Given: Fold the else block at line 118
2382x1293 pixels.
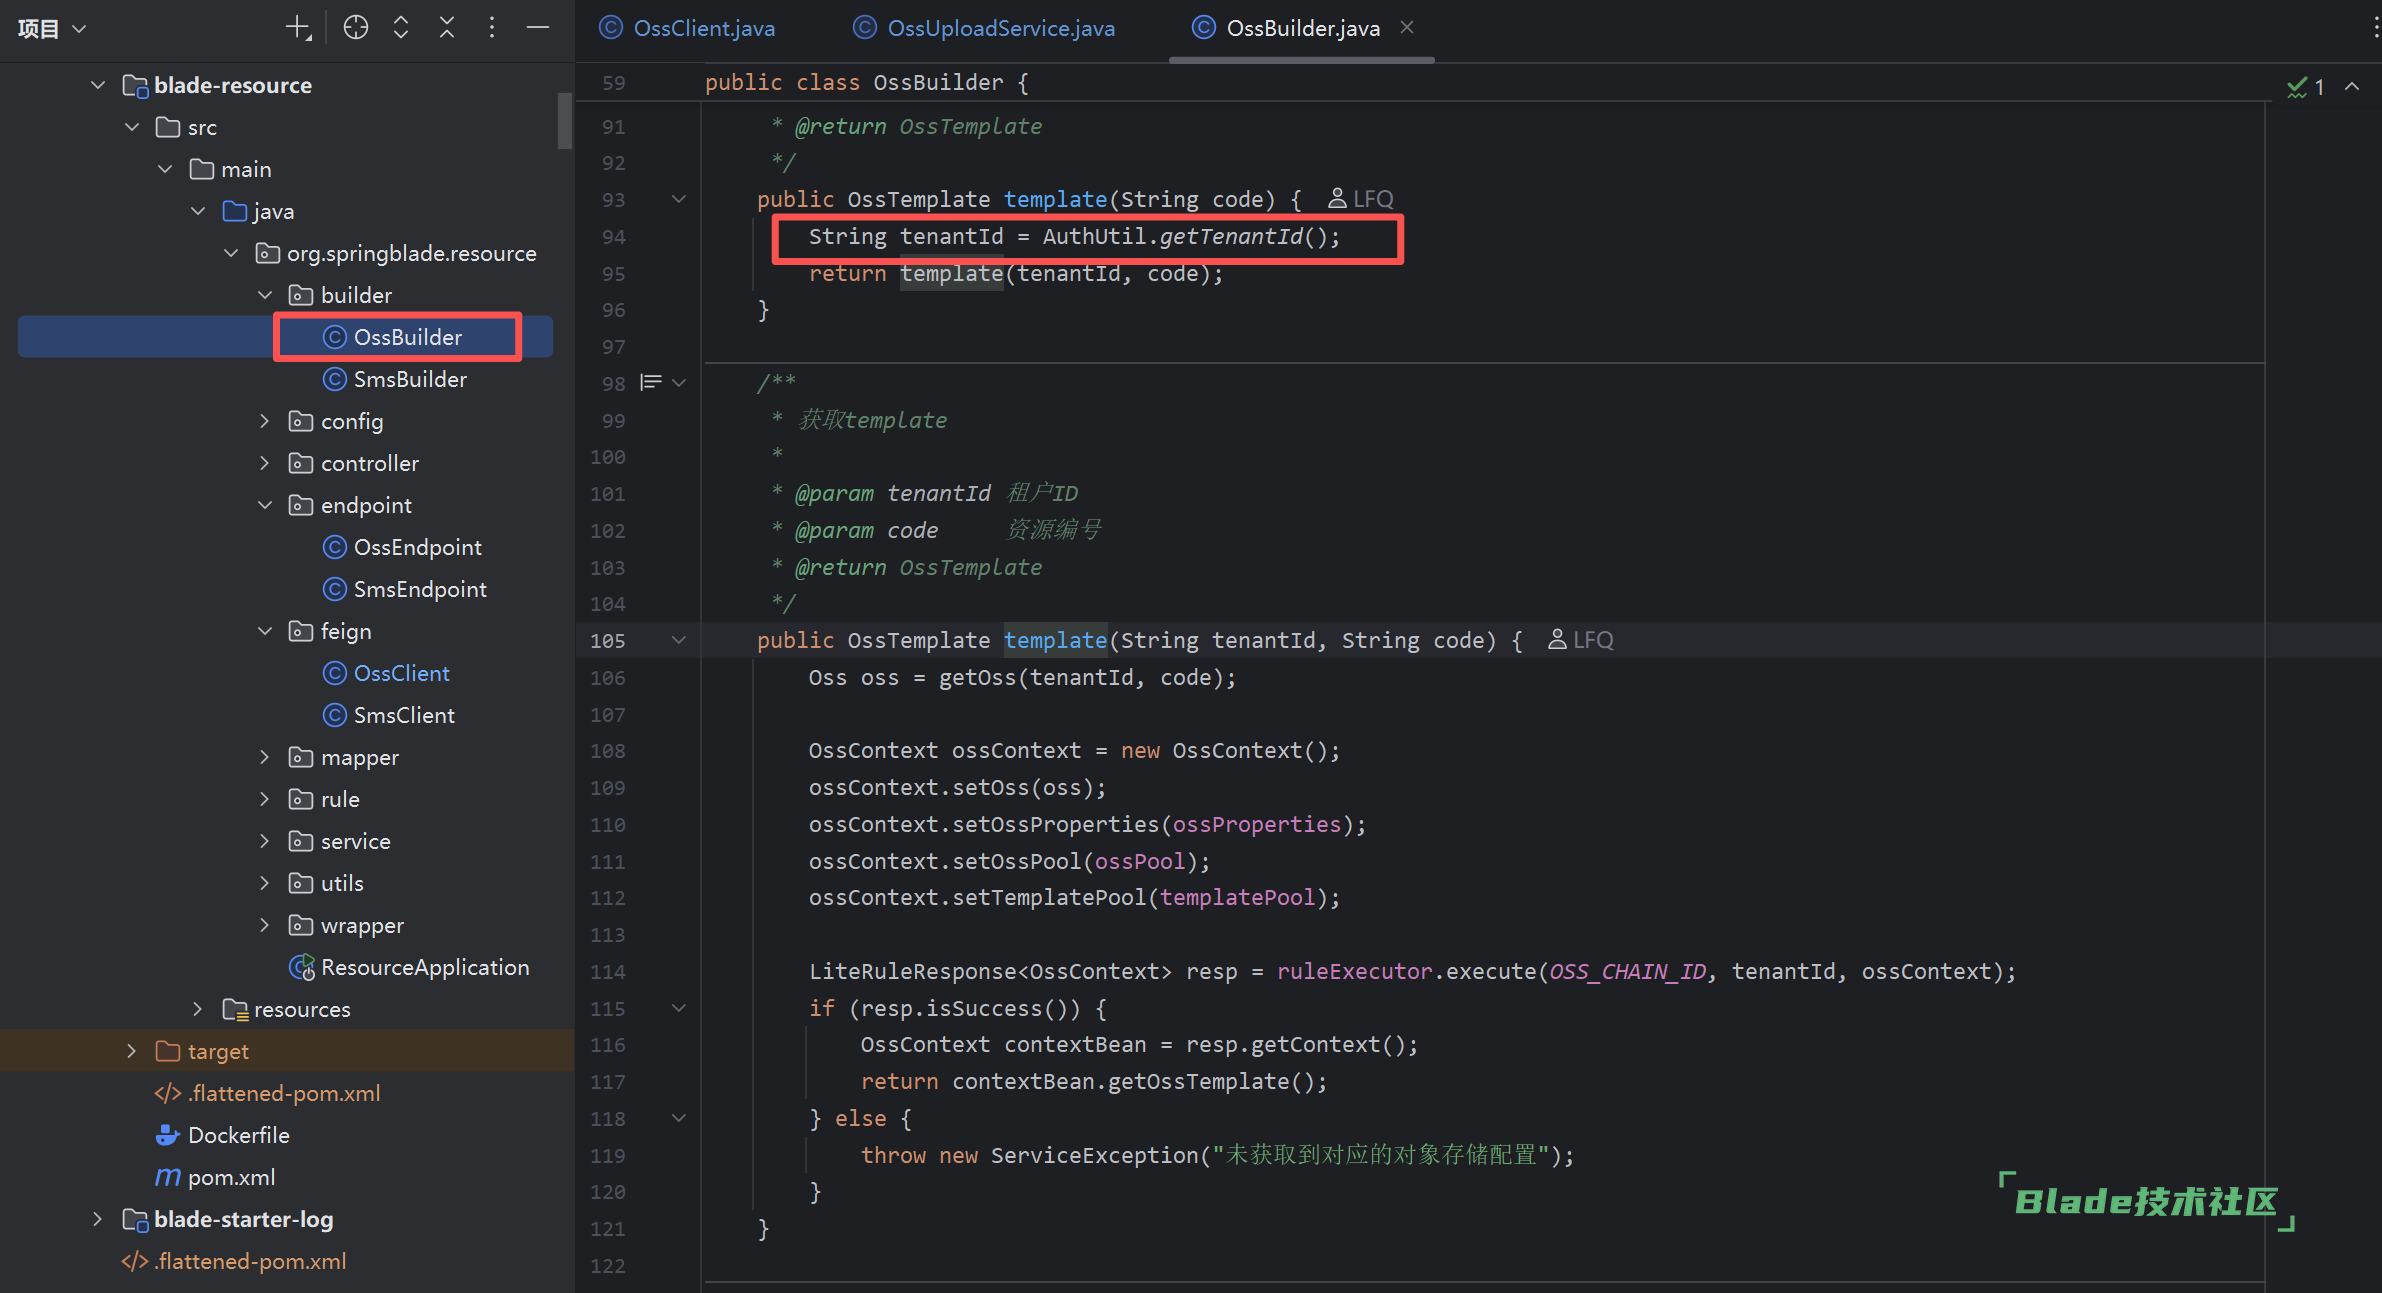Looking at the screenshot, I should (679, 1118).
